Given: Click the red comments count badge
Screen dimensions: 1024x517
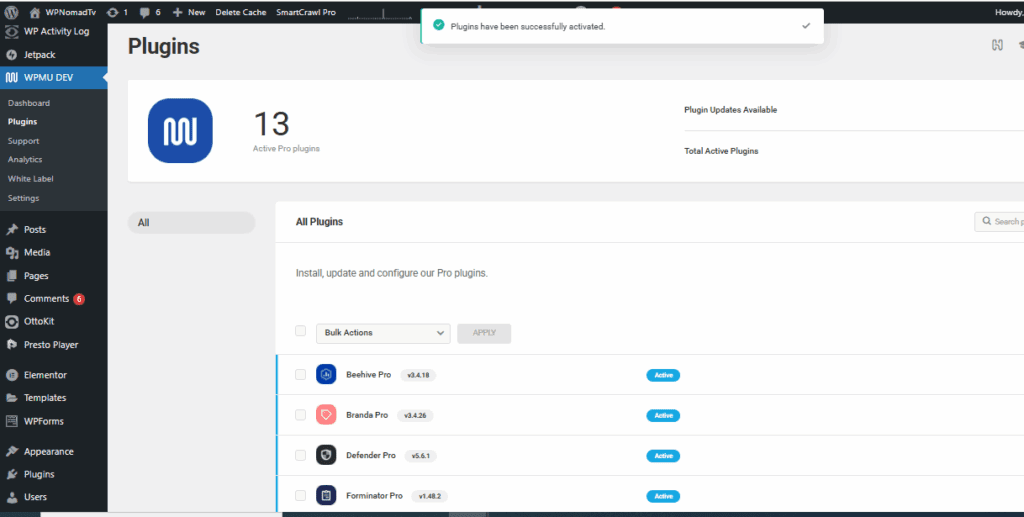Looking at the screenshot, I should [79, 299].
